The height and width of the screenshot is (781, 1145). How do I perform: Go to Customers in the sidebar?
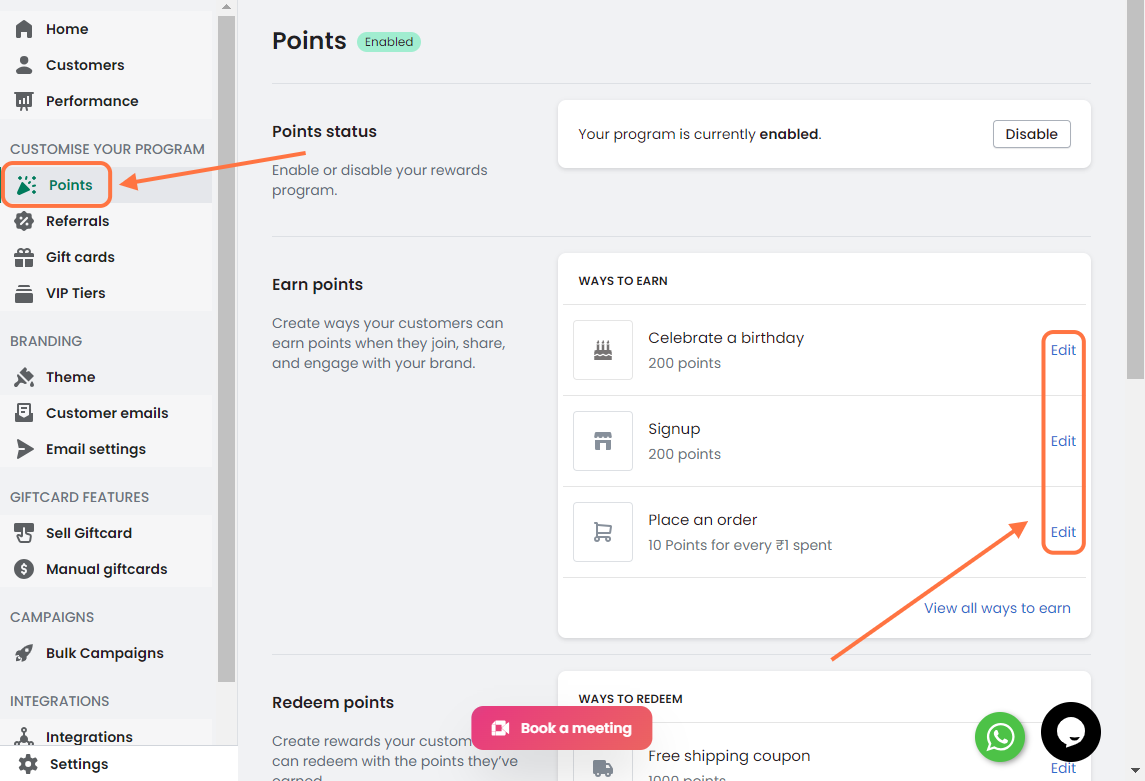coord(85,65)
